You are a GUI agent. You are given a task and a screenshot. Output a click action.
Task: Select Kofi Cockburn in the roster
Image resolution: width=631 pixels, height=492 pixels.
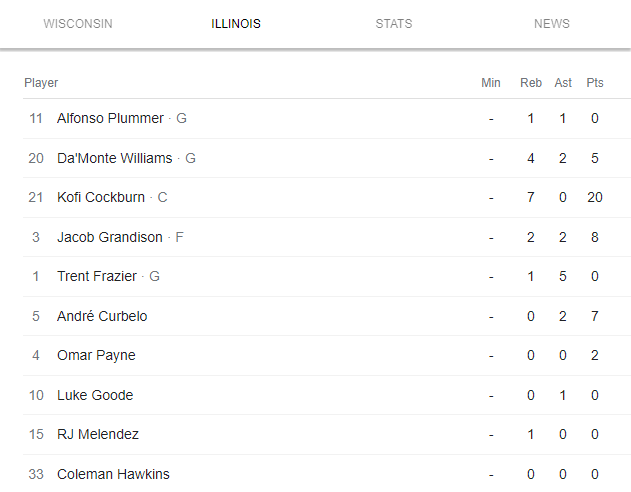(101, 197)
